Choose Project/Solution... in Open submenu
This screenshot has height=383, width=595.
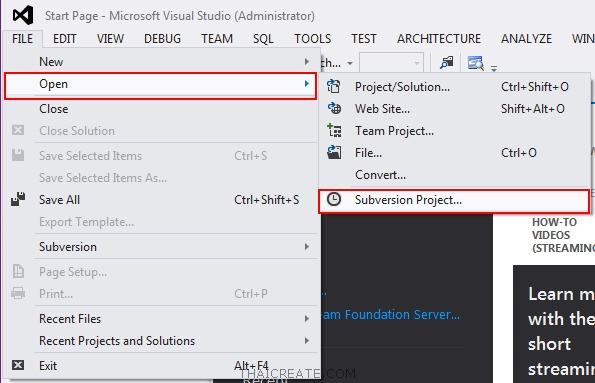click(454, 87)
